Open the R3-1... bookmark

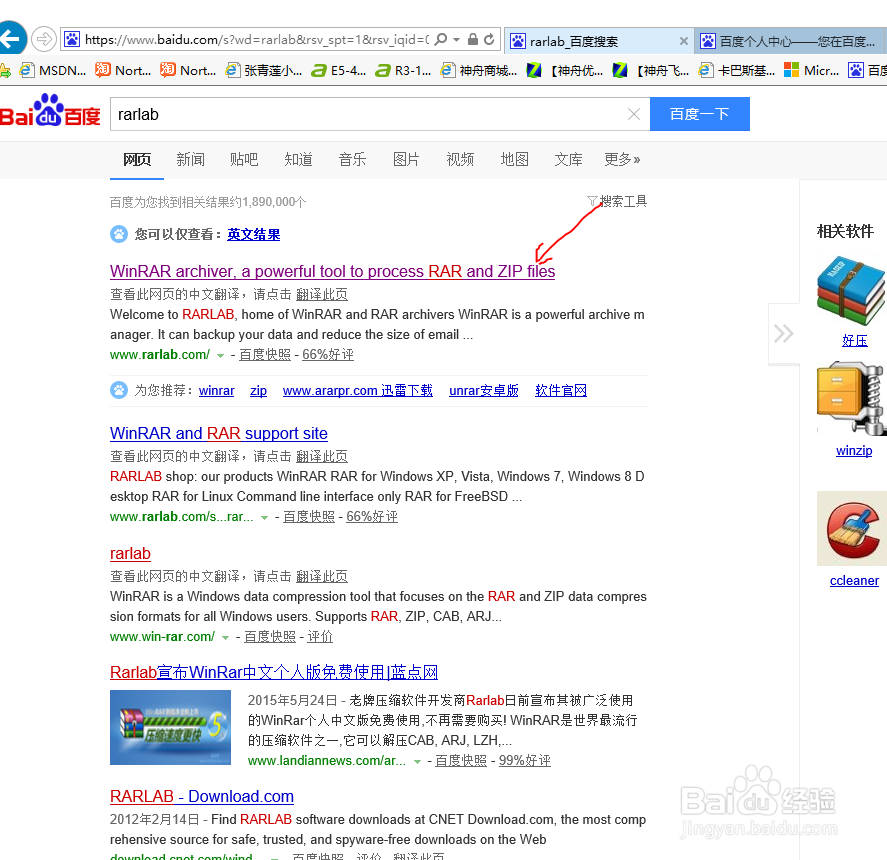[403, 70]
